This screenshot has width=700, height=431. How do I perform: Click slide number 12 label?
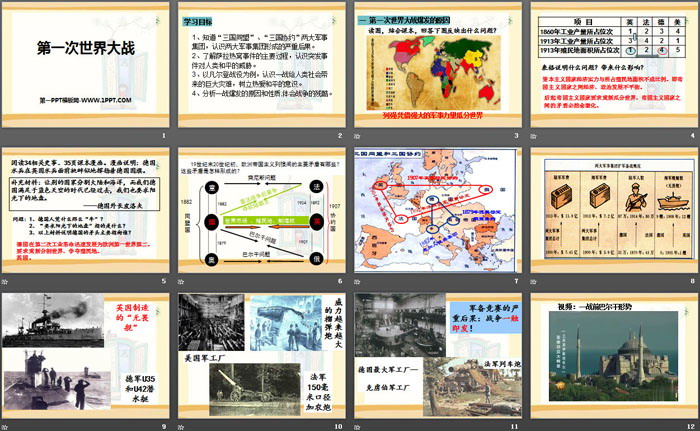coord(691,427)
